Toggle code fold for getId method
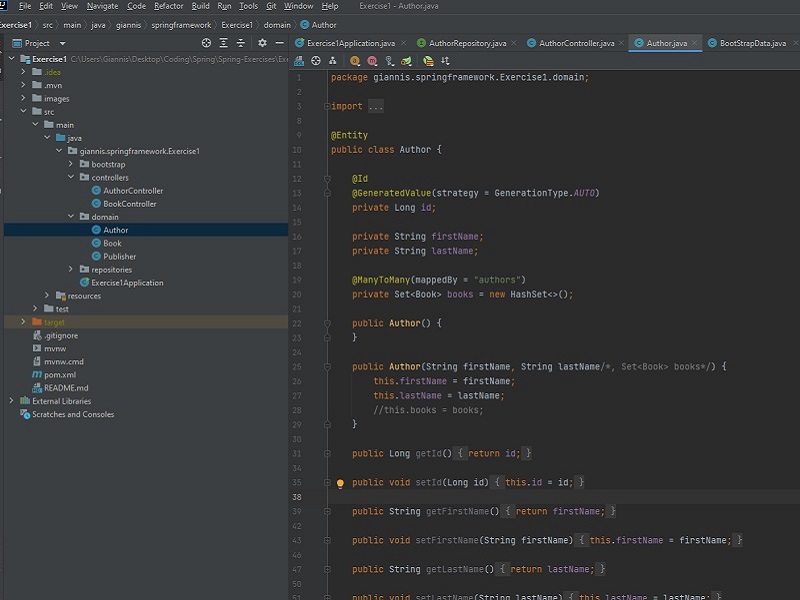 (x=327, y=454)
